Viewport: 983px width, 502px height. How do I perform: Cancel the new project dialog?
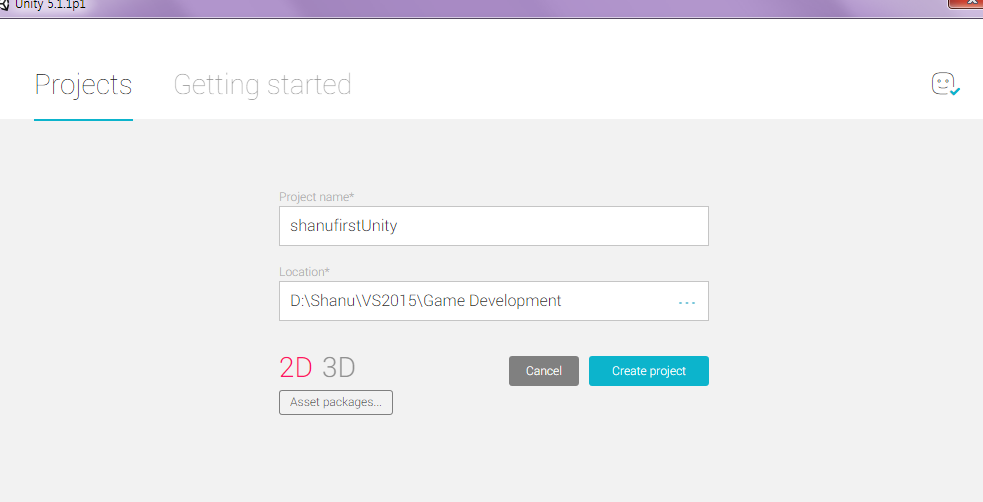(x=544, y=371)
